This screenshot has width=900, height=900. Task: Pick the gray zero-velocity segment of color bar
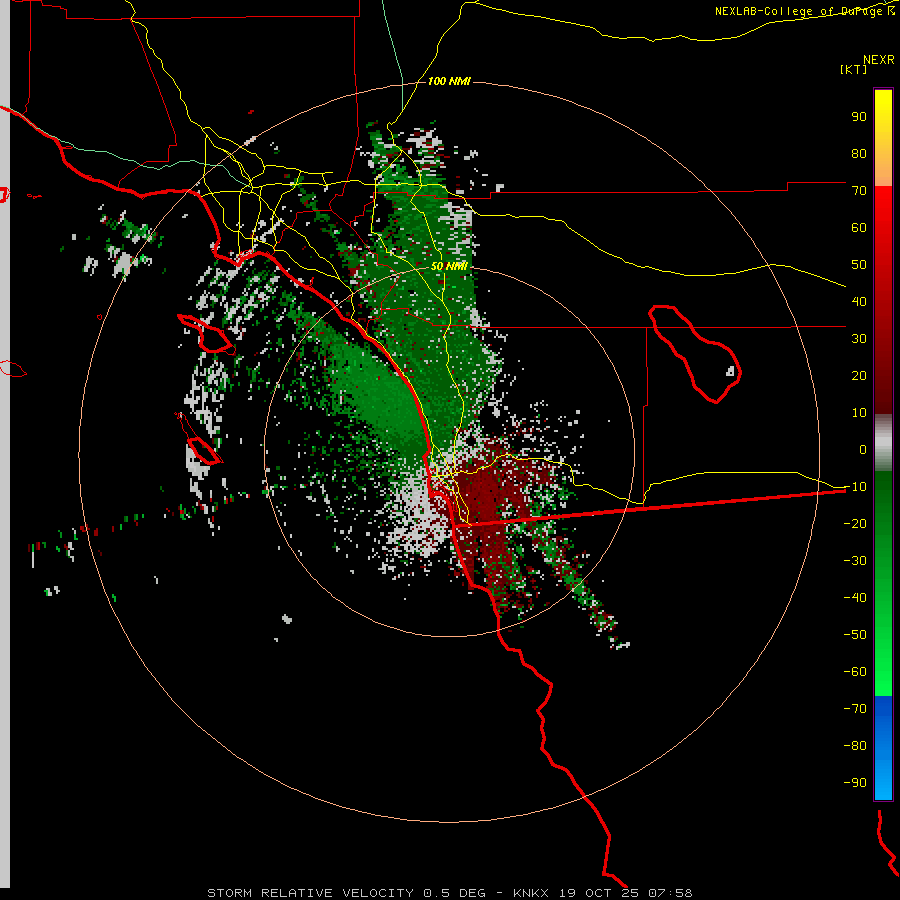pos(883,443)
